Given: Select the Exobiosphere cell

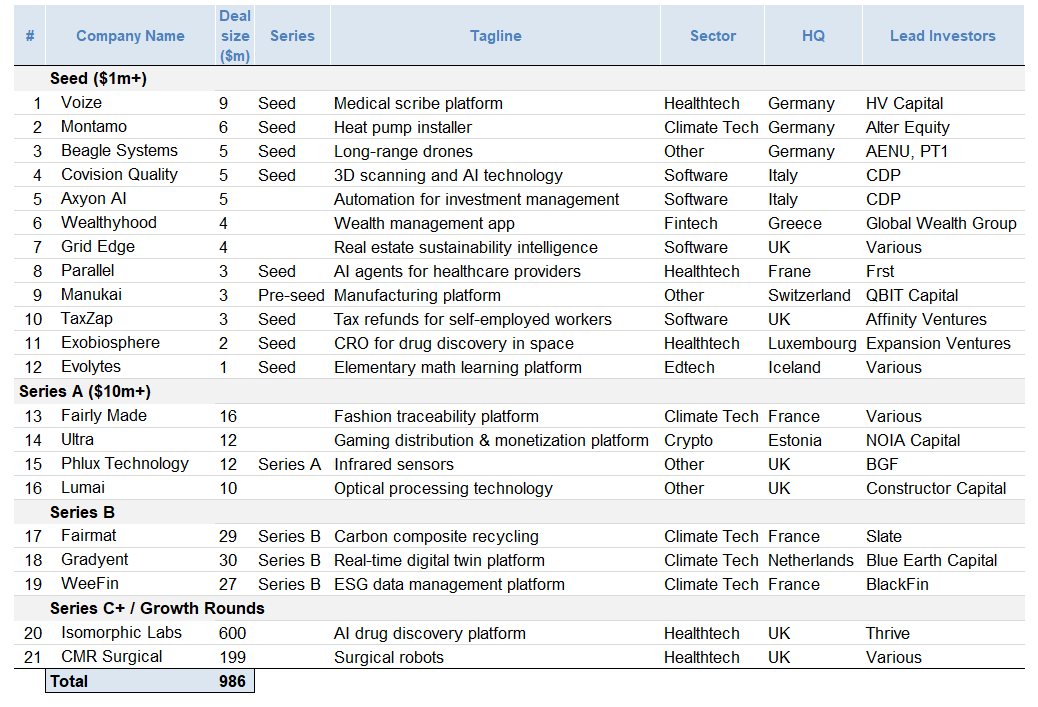Looking at the screenshot, I should (x=111, y=343).
